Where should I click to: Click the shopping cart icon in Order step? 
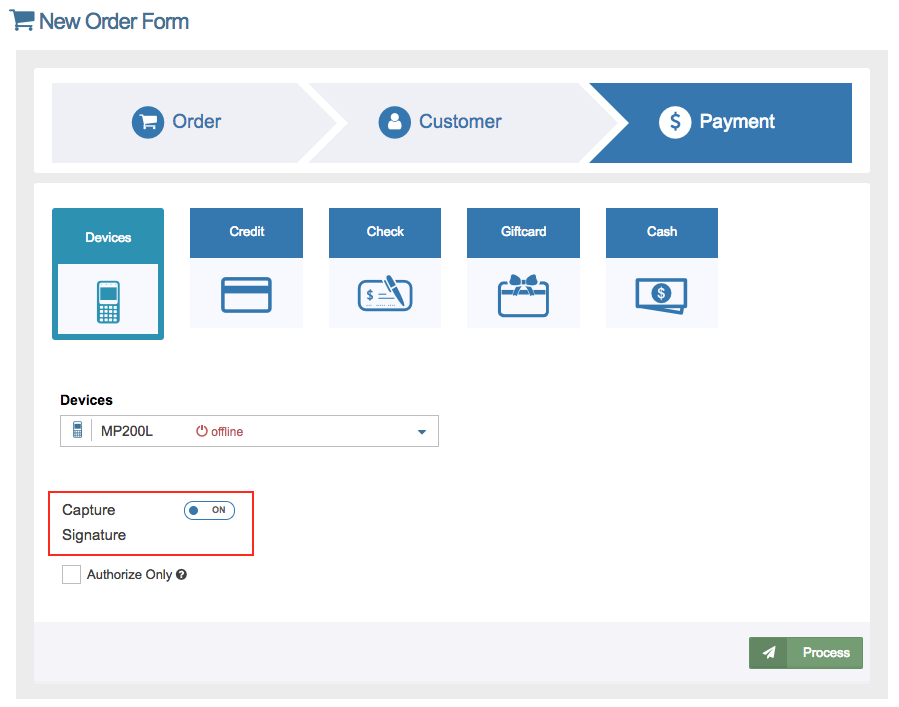pyautogui.click(x=148, y=122)
